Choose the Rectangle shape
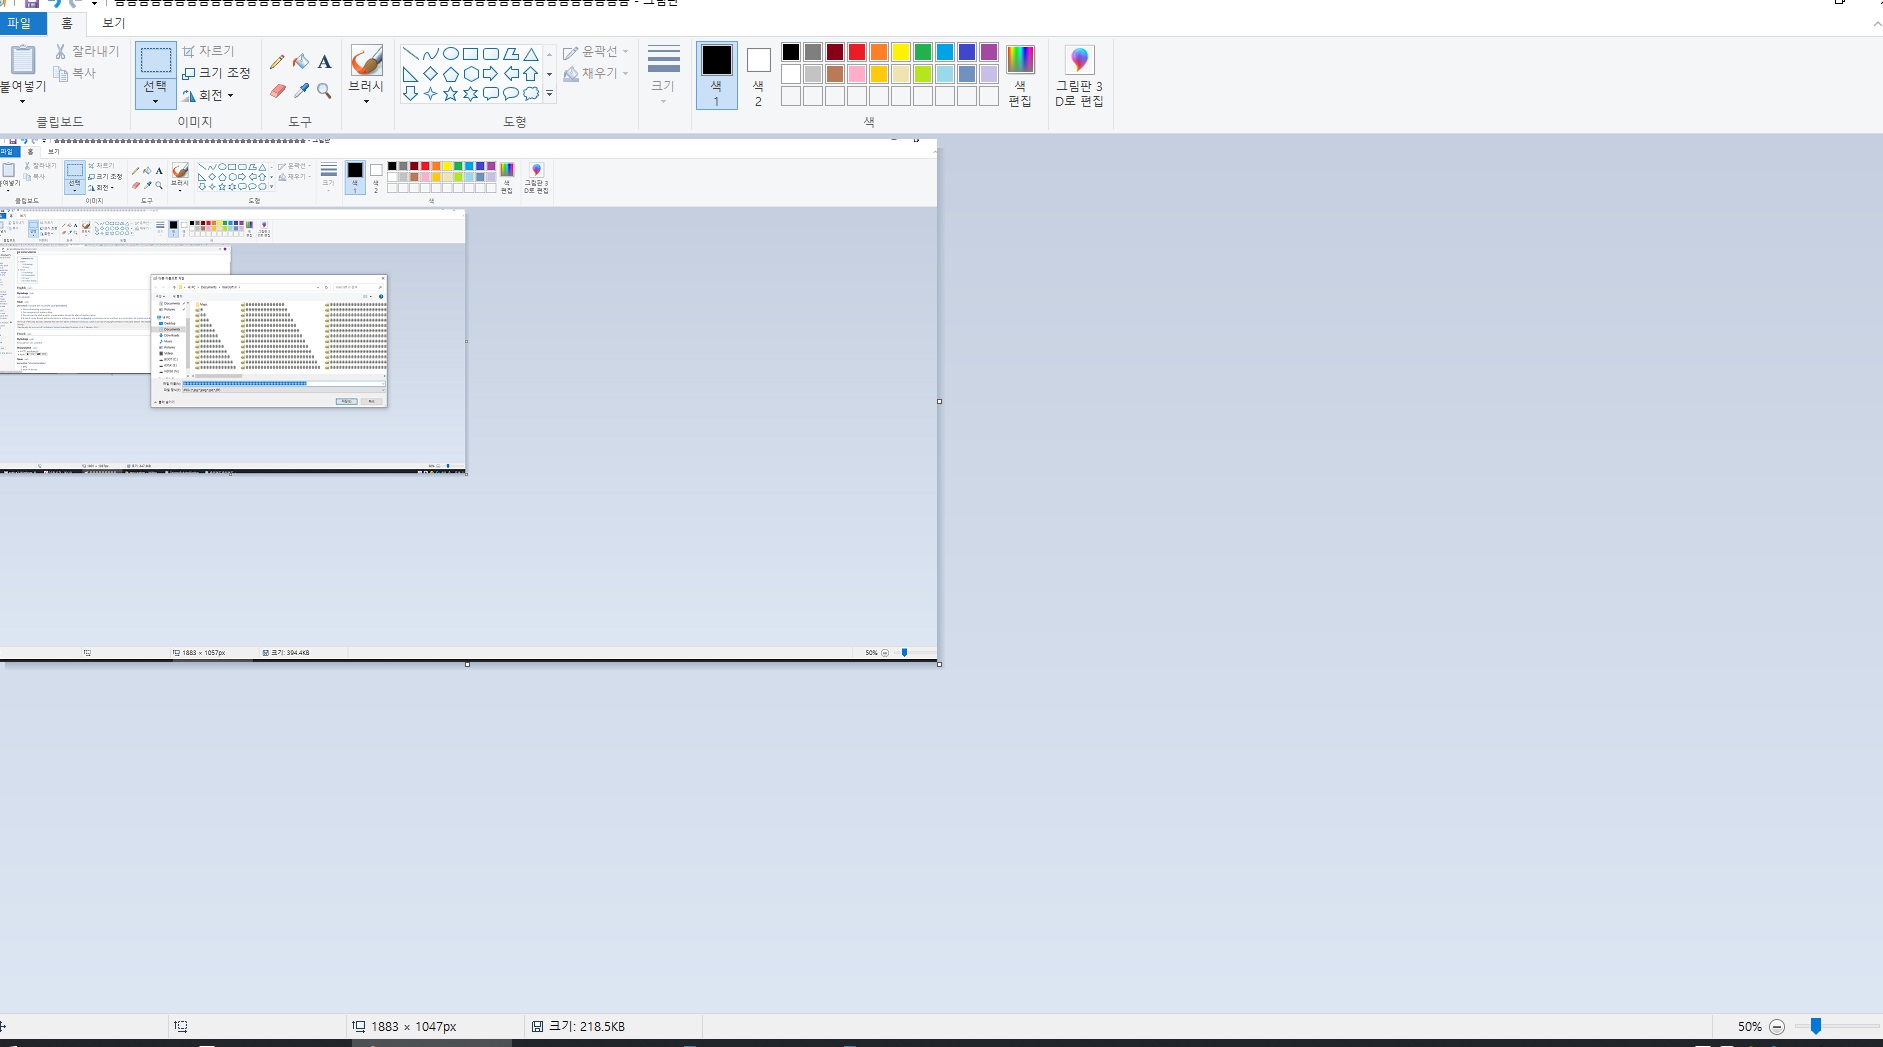Viewport: 1883px width, 1047px height. [470, 54]
